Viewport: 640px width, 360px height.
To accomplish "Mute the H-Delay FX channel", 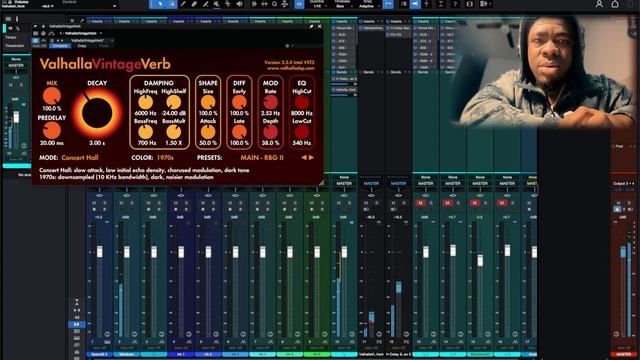I will coord(393,203).
